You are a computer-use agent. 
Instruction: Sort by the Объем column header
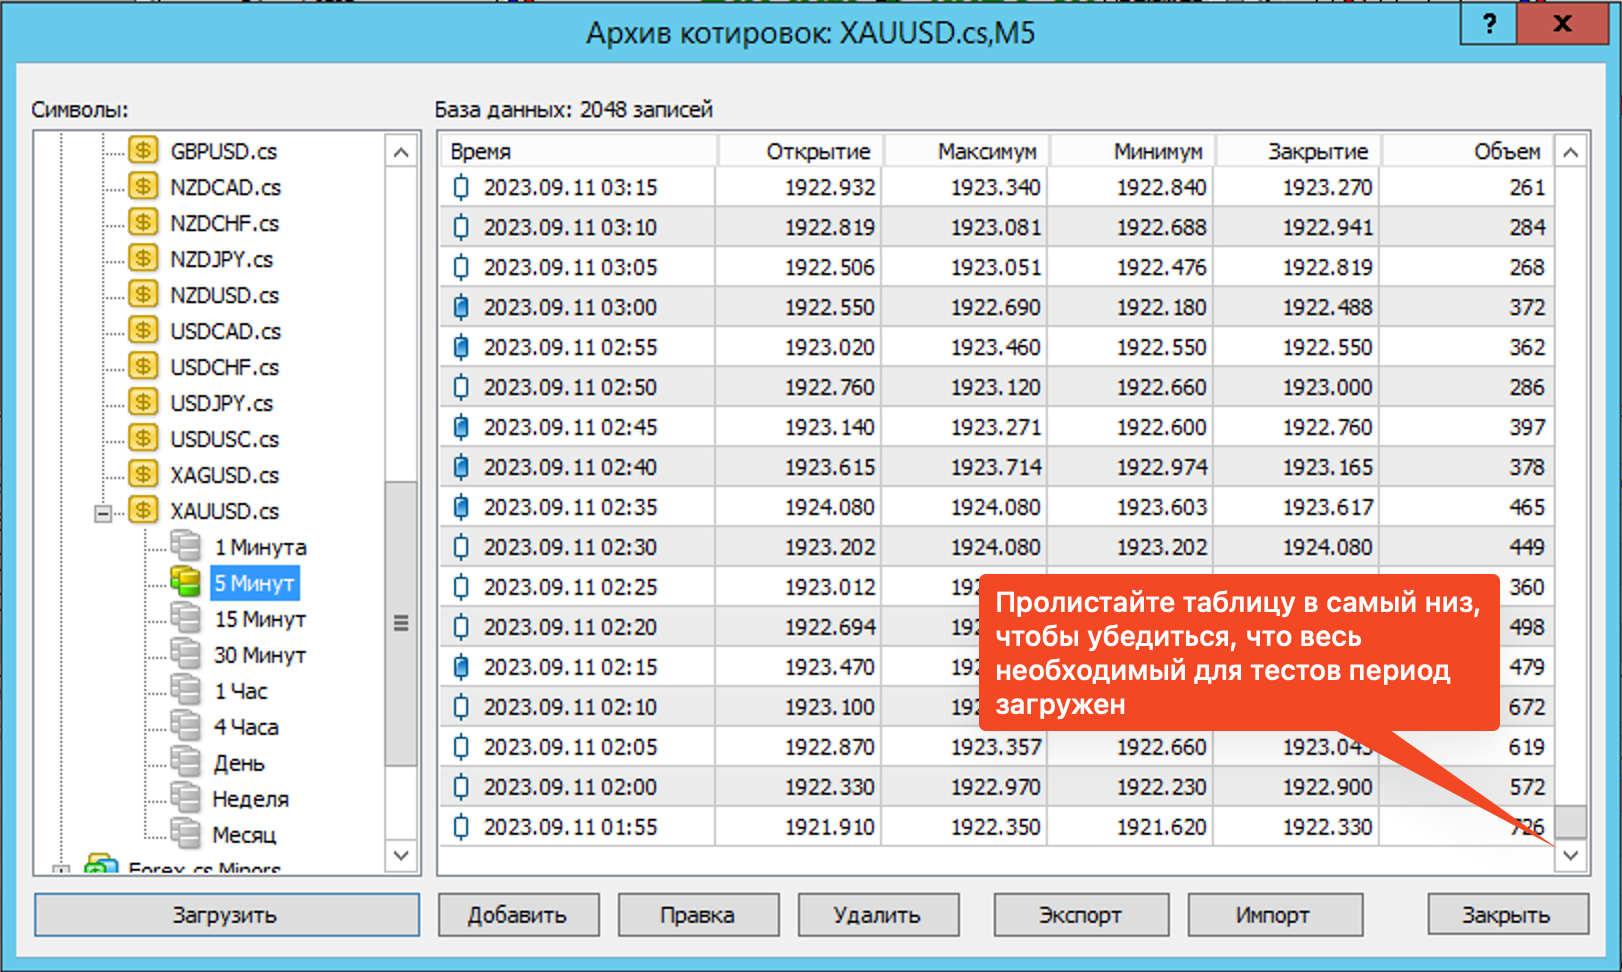[1466, 152]
